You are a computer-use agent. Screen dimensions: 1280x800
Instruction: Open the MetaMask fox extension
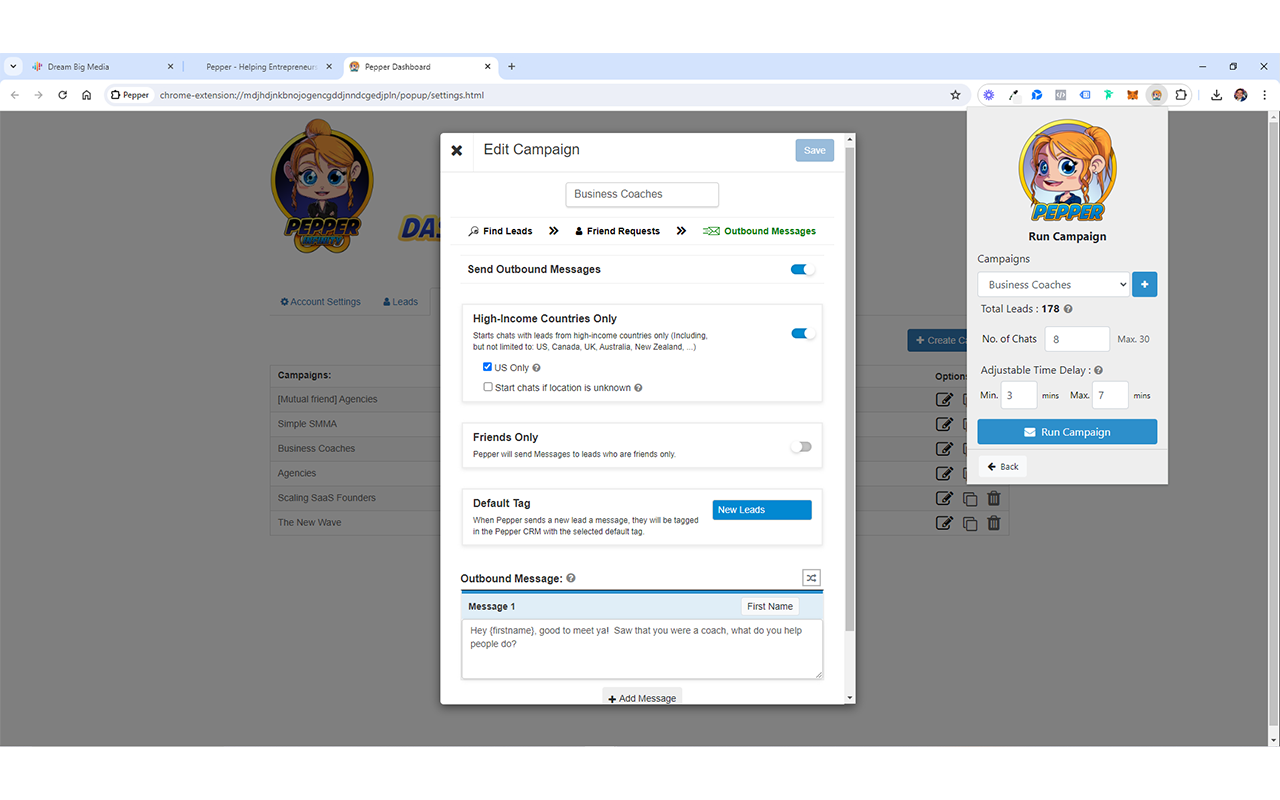click(1133, 95)
